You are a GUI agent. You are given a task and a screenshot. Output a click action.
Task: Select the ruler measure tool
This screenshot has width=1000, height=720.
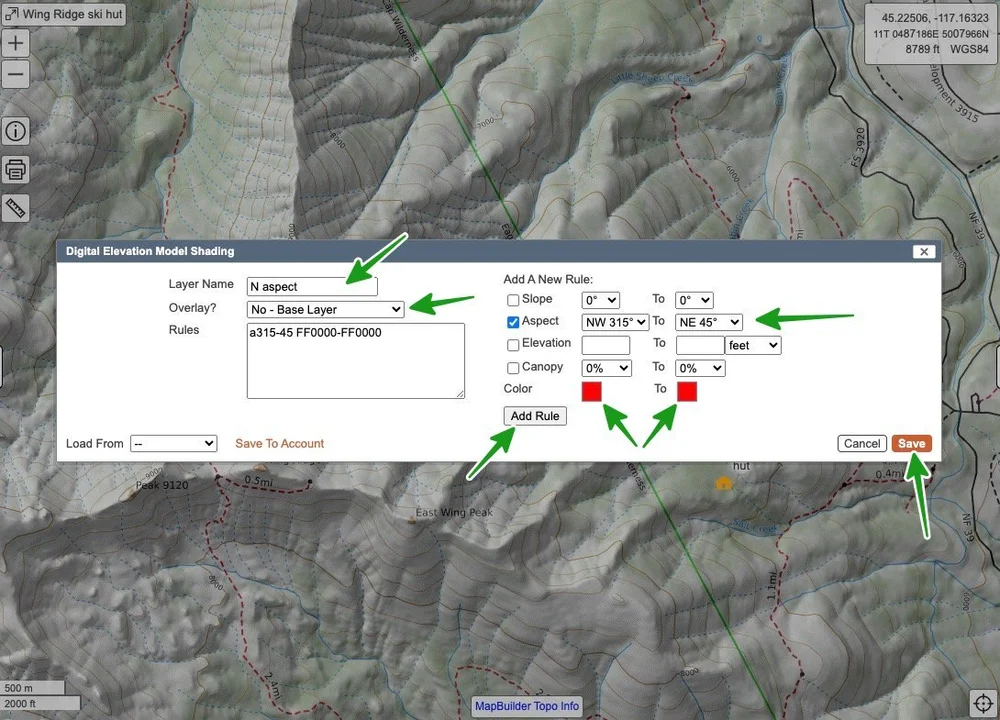(15, 208)
